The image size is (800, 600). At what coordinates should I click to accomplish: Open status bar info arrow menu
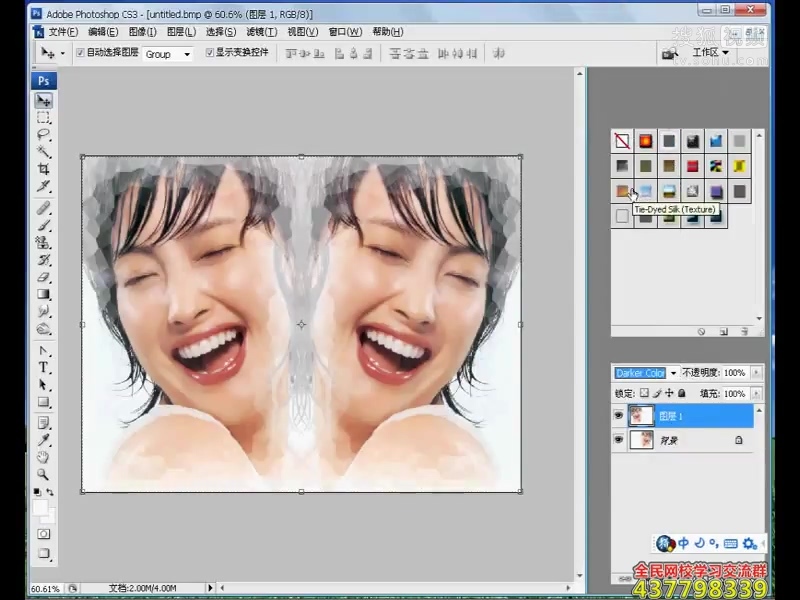[x=210, y=588]
